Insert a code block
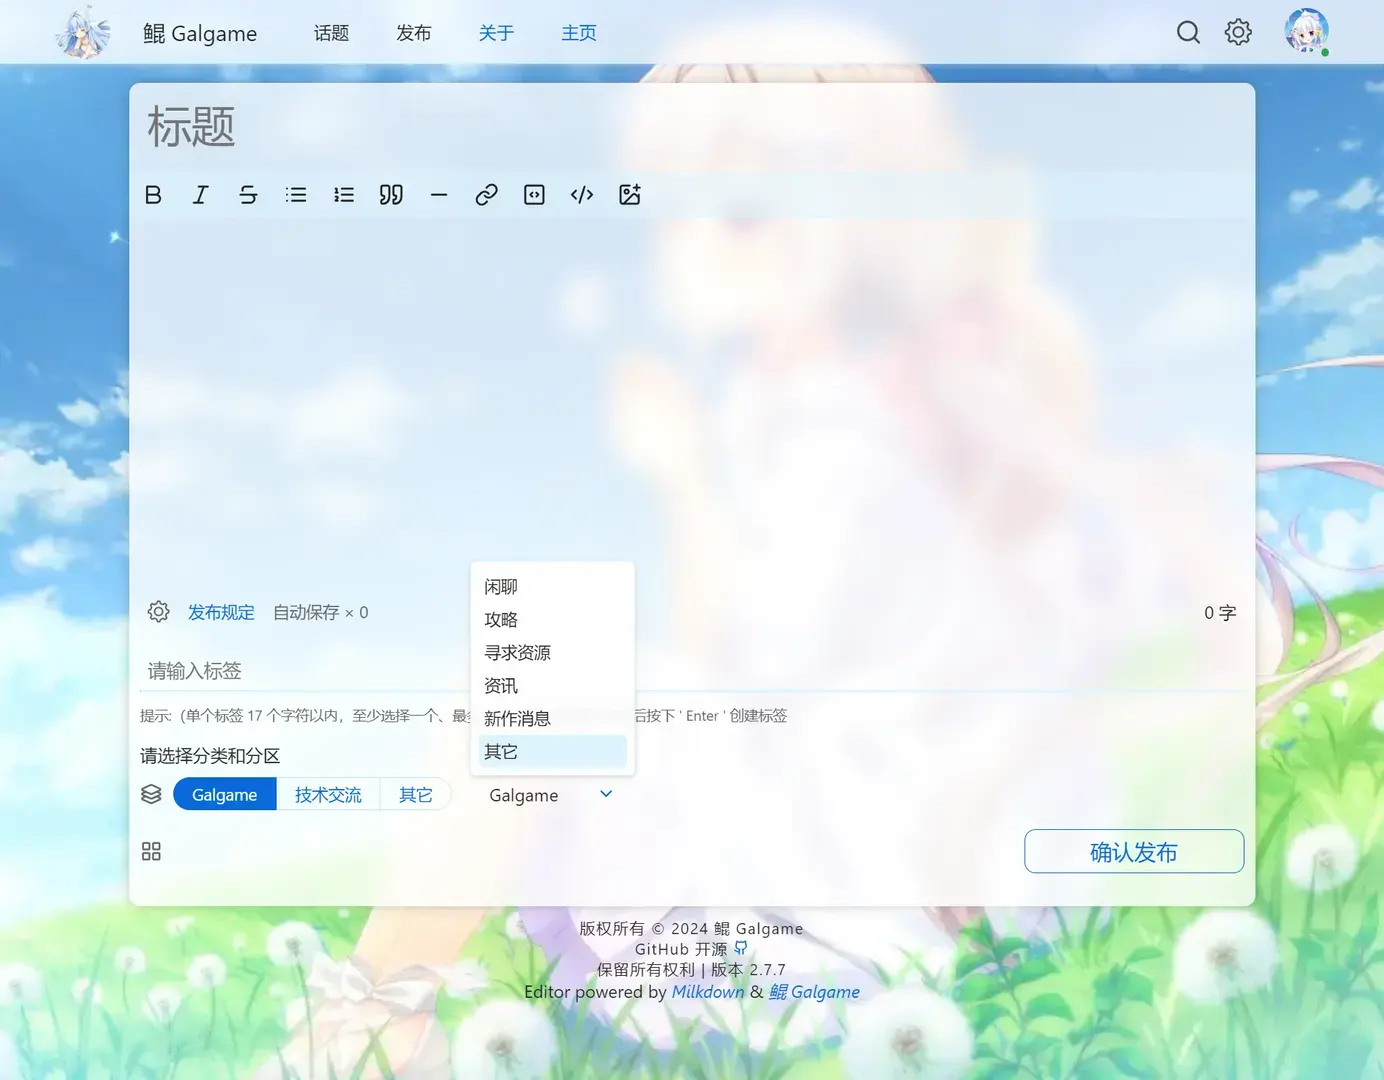 tap(534, 195)
